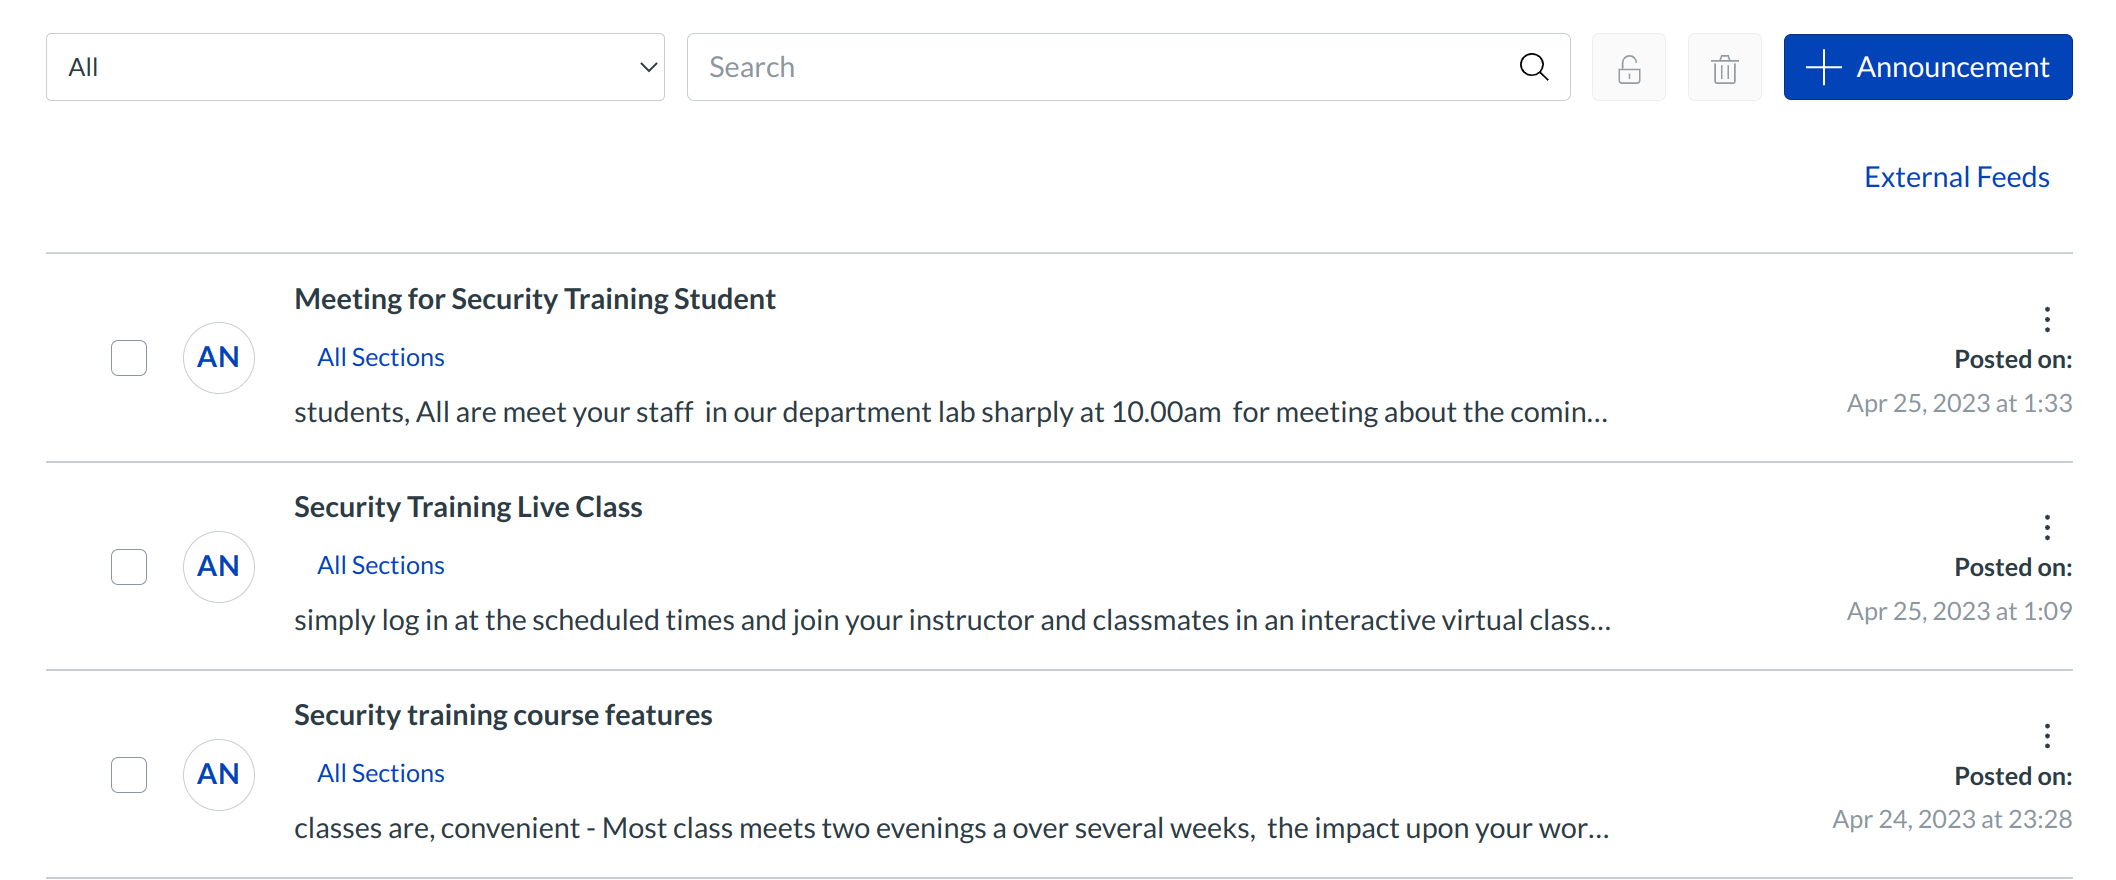Open Security Training Live Class announcement
Screen dimensions: 2116x880
click(468, 507)
